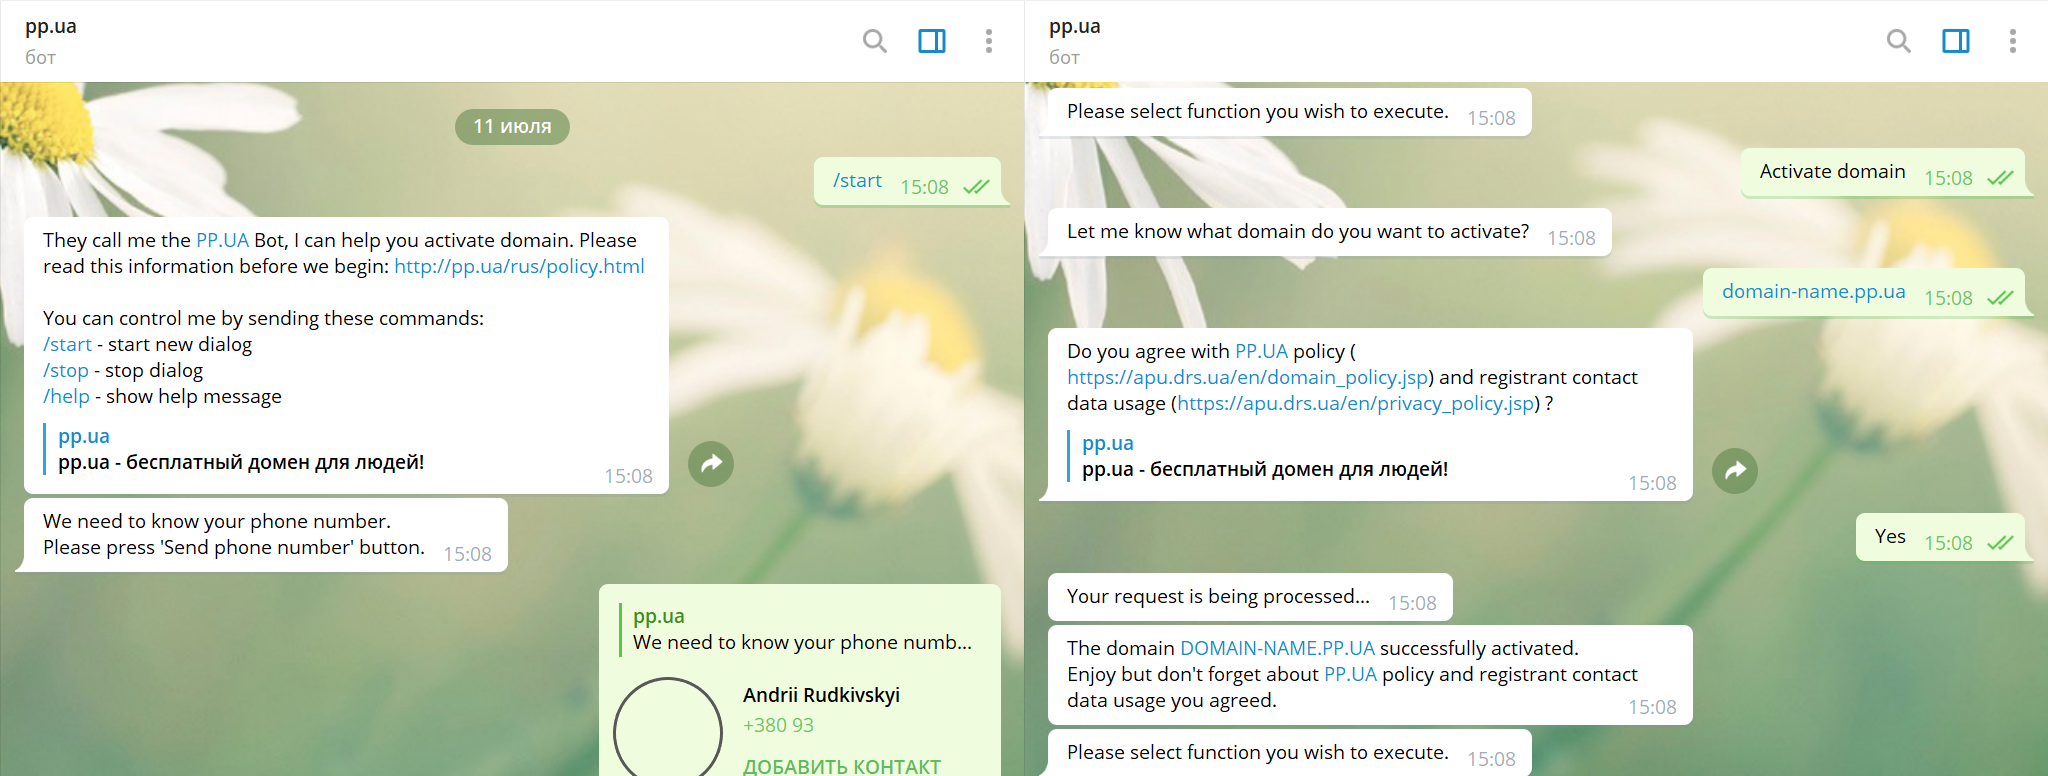Click the /help command link
This screenshot has height=776, width=2048.
66,397
